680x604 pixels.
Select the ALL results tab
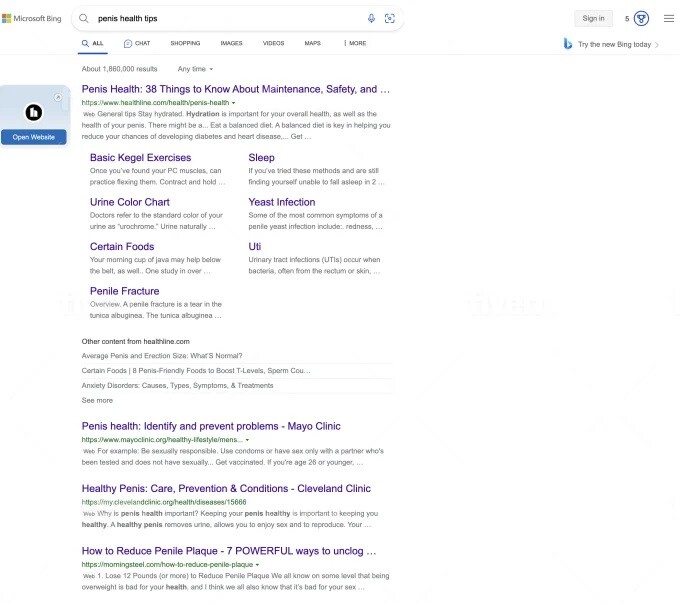tap(93, 43)
